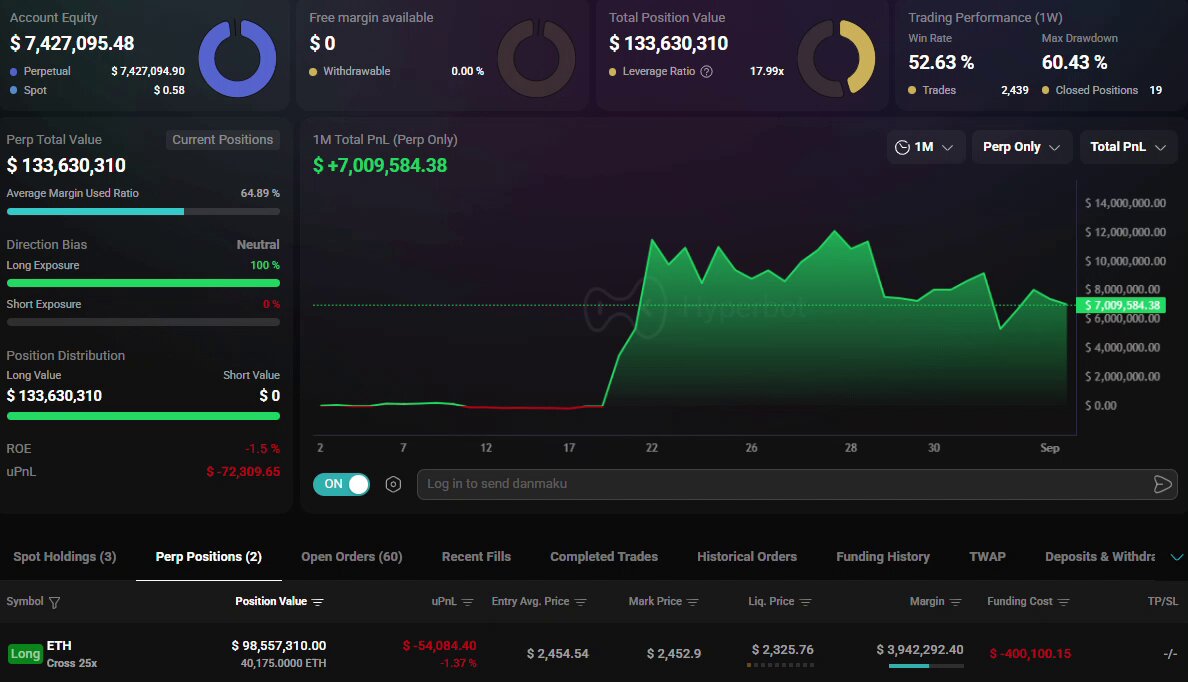Click the Funding Cost sort icon

(x=1064, y=602)
